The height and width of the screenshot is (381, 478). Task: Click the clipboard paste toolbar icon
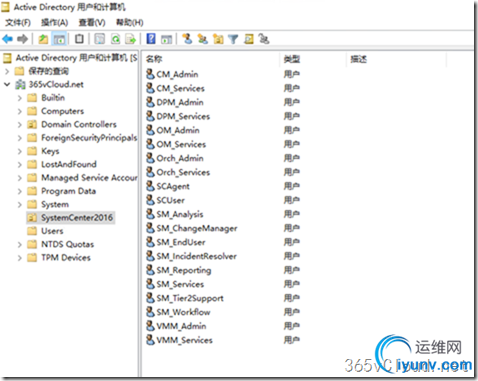coord(79,39)
